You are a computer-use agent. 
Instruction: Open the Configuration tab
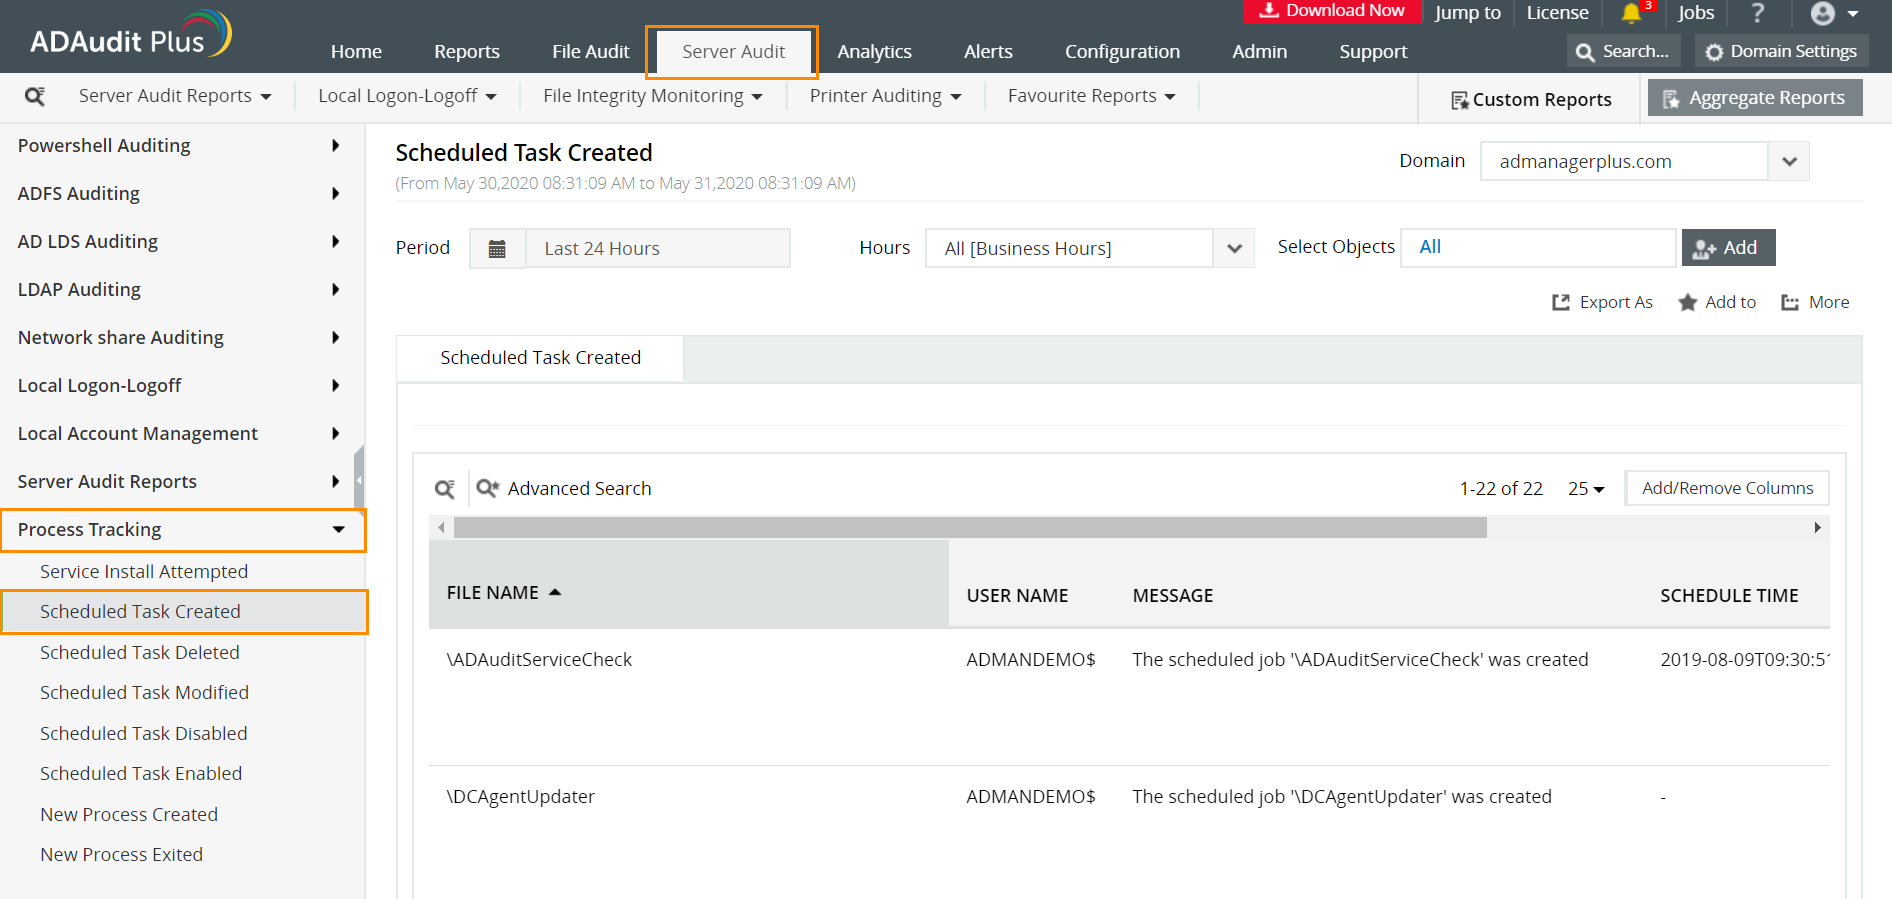point(1122,51)
